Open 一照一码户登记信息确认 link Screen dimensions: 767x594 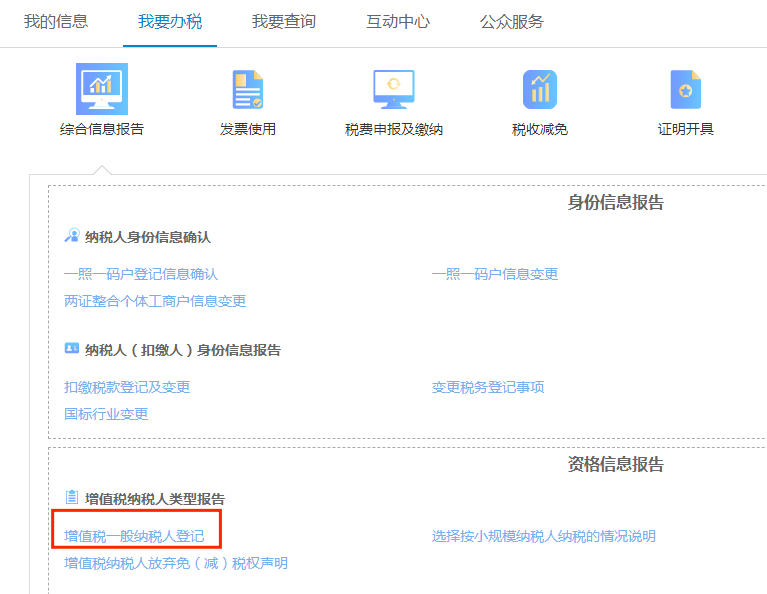(x=141, y=274)
